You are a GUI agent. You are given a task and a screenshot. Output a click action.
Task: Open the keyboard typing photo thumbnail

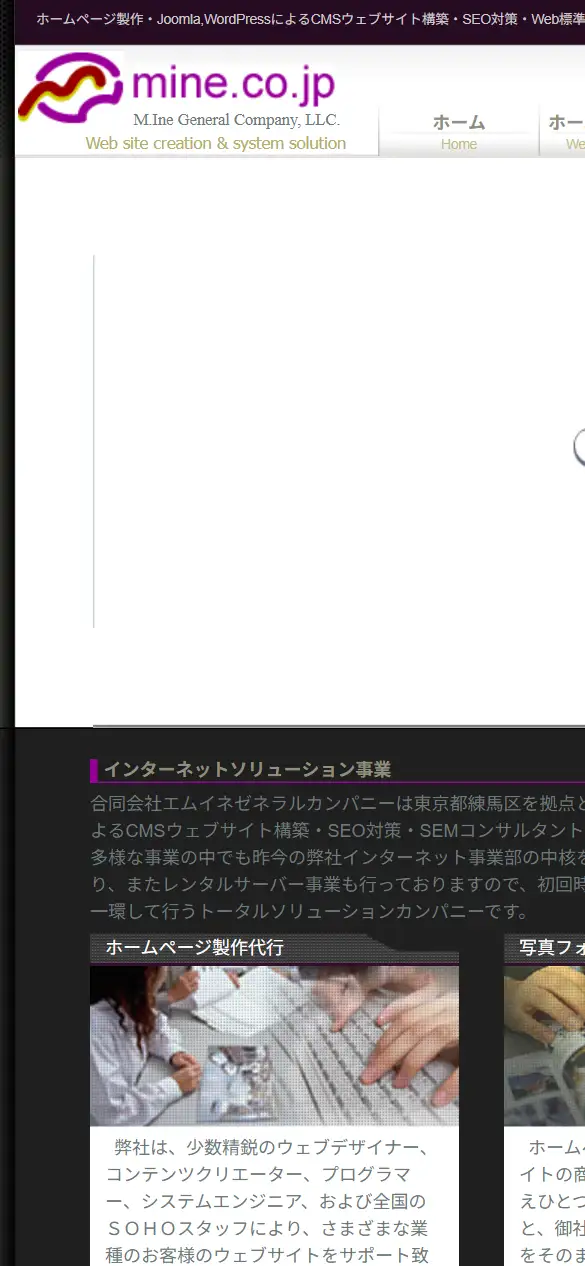point(274,1046)
